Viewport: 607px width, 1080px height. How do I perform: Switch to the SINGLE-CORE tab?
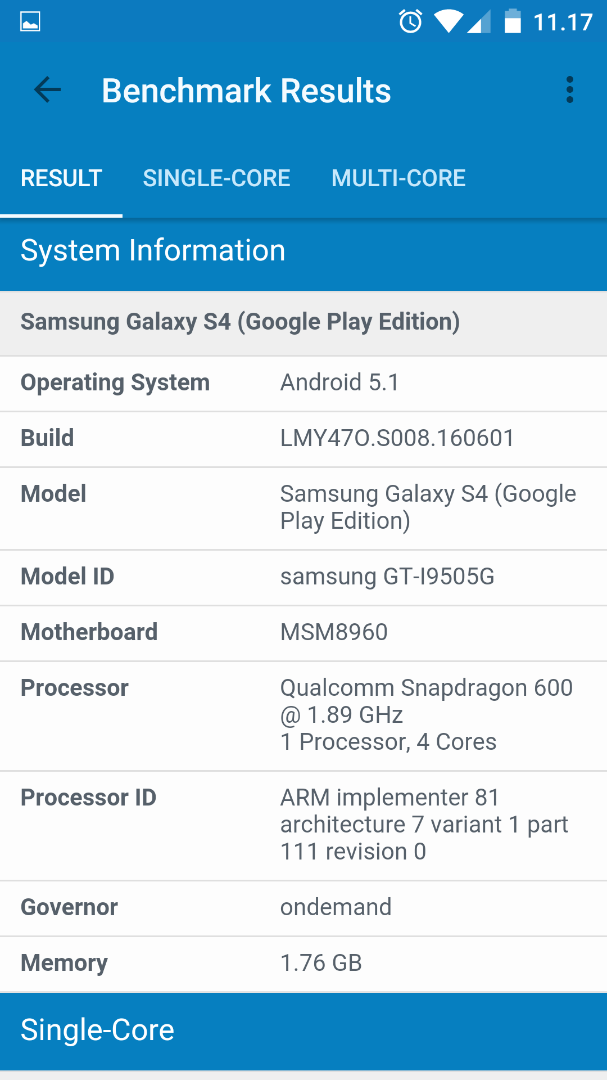coord(216,178)
